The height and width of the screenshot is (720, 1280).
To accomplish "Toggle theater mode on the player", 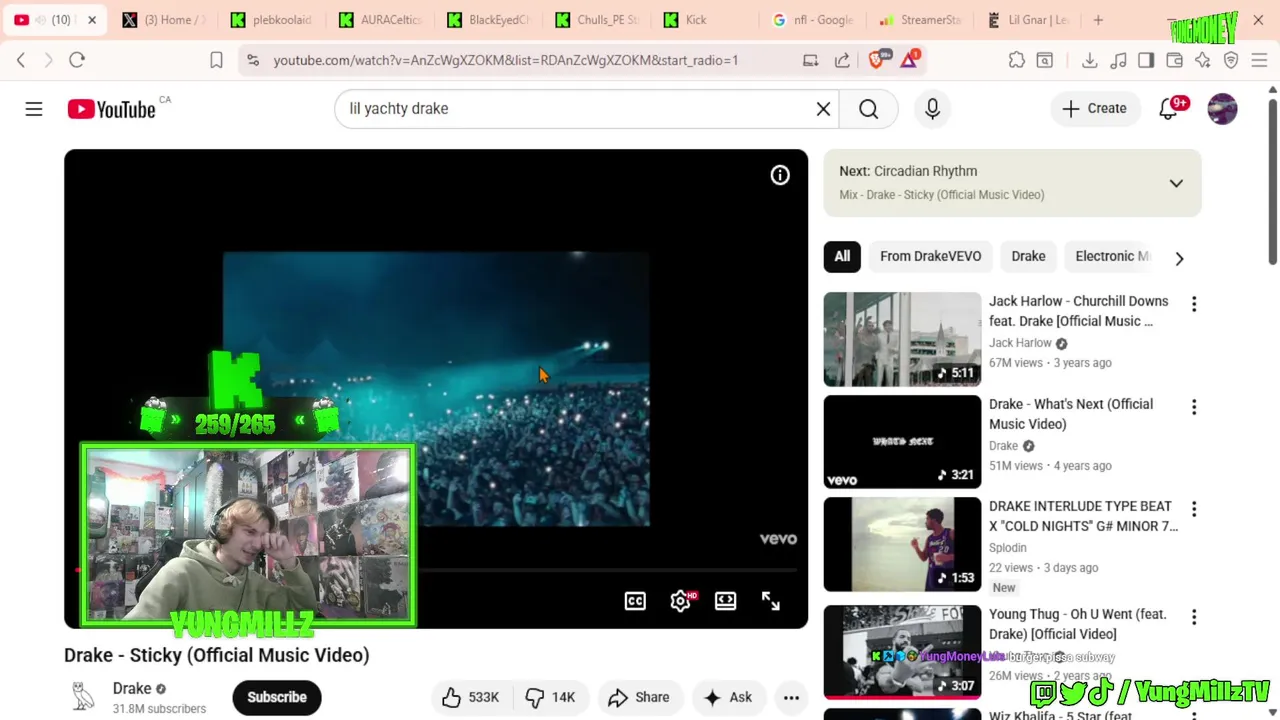I will 726,601.
